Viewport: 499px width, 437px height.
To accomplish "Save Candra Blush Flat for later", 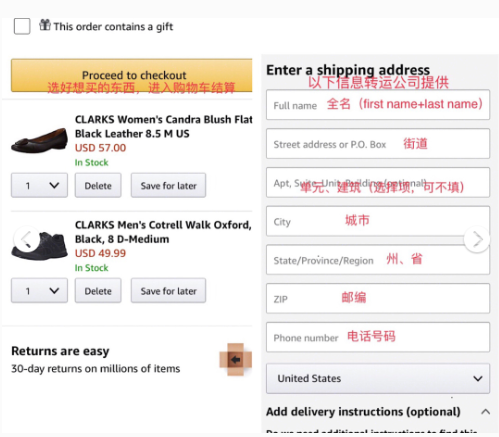I will click(168, 185).
